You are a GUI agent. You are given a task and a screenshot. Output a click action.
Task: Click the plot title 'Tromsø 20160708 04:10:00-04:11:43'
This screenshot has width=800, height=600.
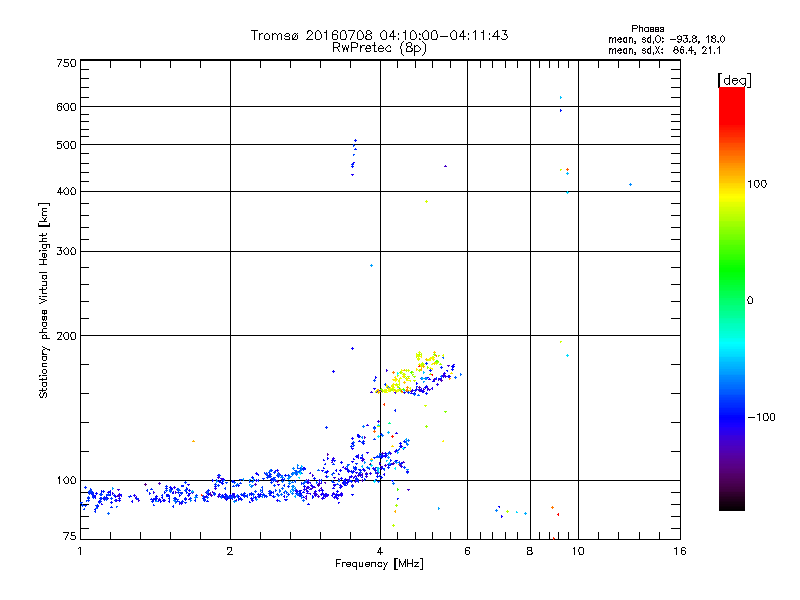click(x=379, y=35)
